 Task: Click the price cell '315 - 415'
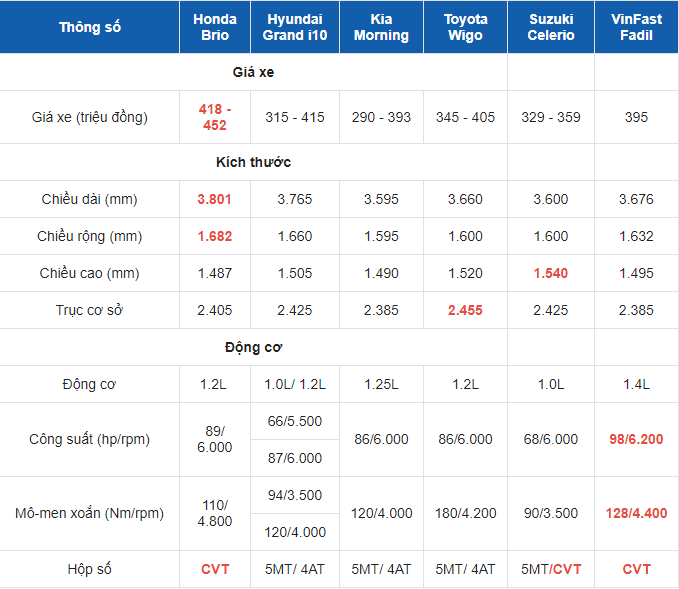click(x=295, y=117)
